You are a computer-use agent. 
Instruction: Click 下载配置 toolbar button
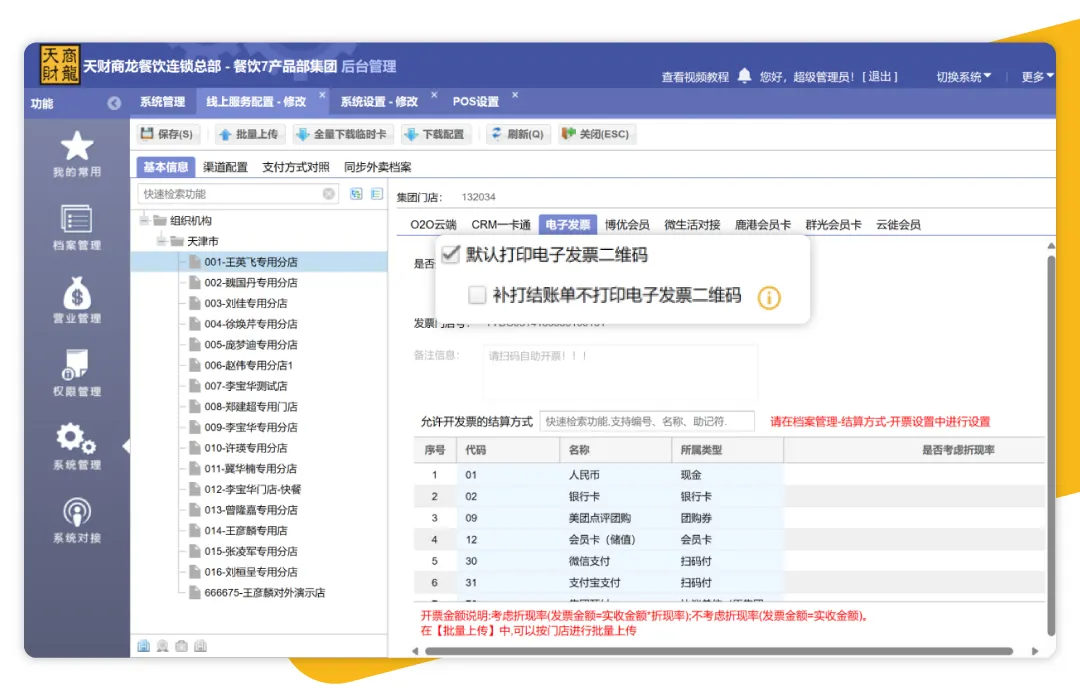coord(435,134)
